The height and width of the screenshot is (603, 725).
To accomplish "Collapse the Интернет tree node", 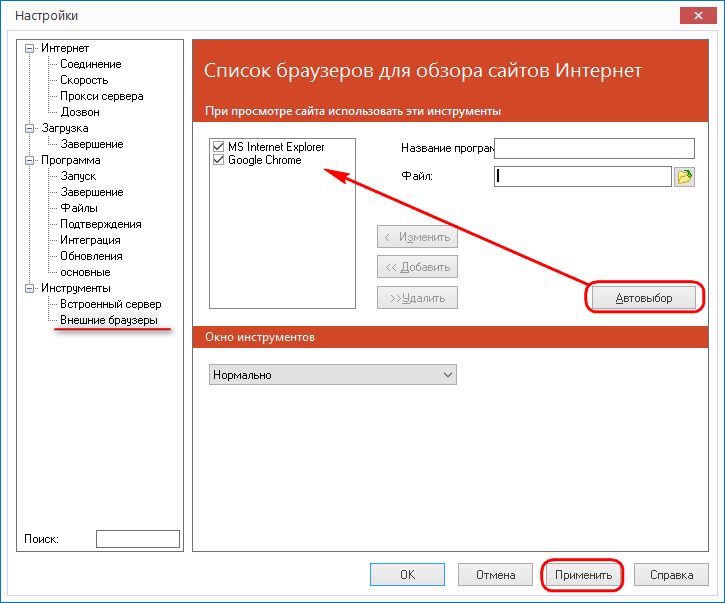I will coord(30,48).
